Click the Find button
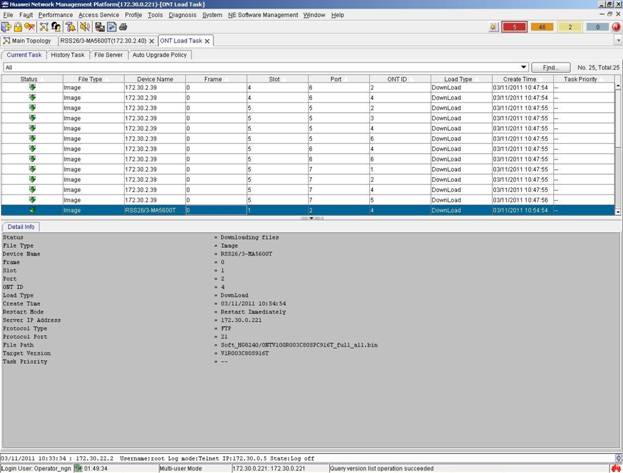The height and width of the screenshot is (473, 623). (550, 68)
